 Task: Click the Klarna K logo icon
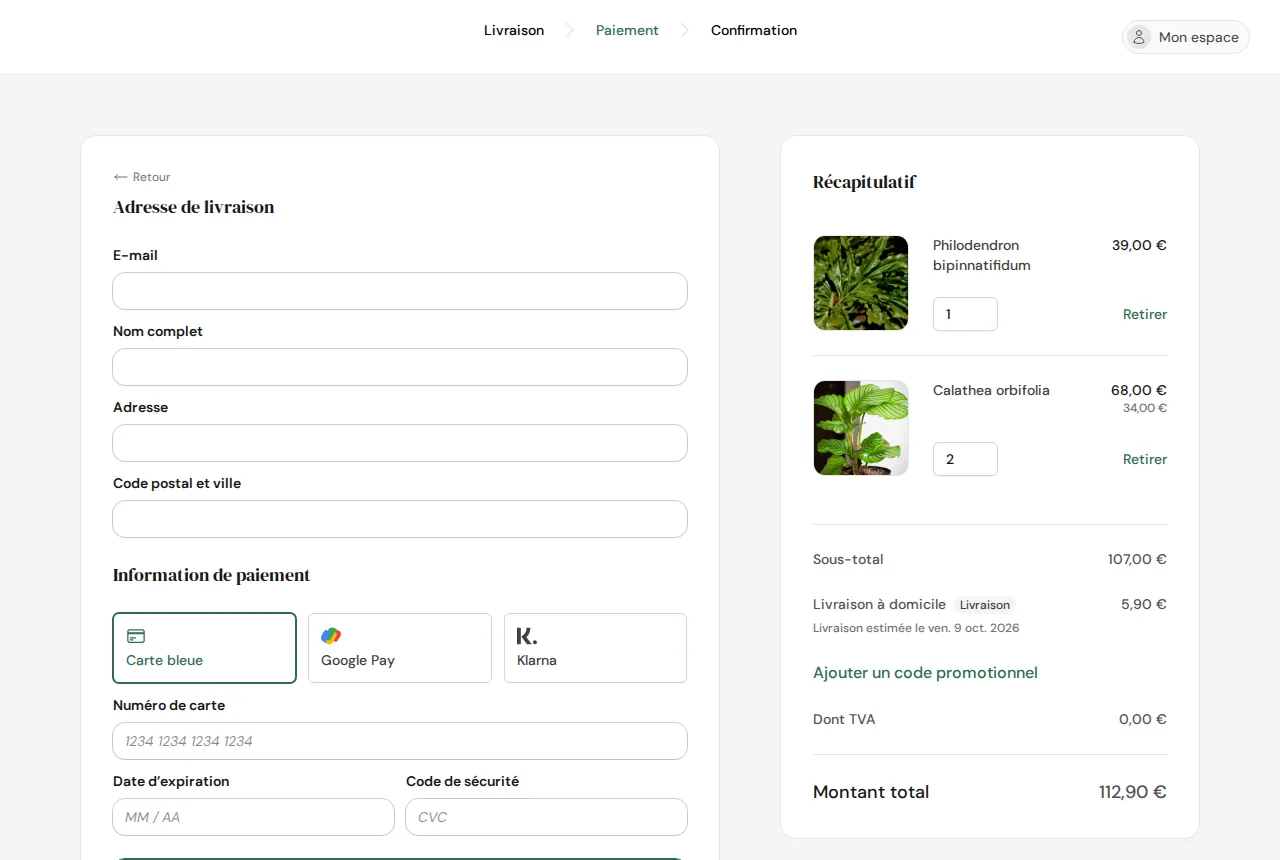point(526,636)
